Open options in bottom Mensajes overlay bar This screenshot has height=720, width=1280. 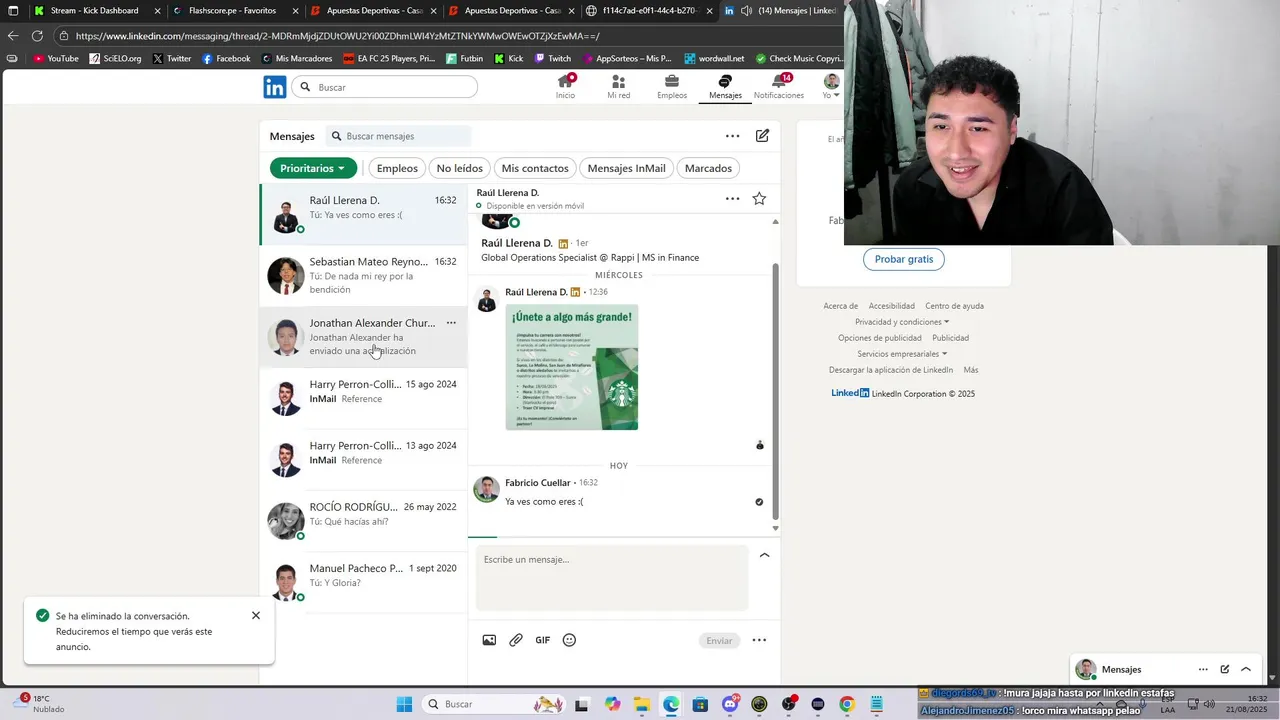coord(1203,670)
